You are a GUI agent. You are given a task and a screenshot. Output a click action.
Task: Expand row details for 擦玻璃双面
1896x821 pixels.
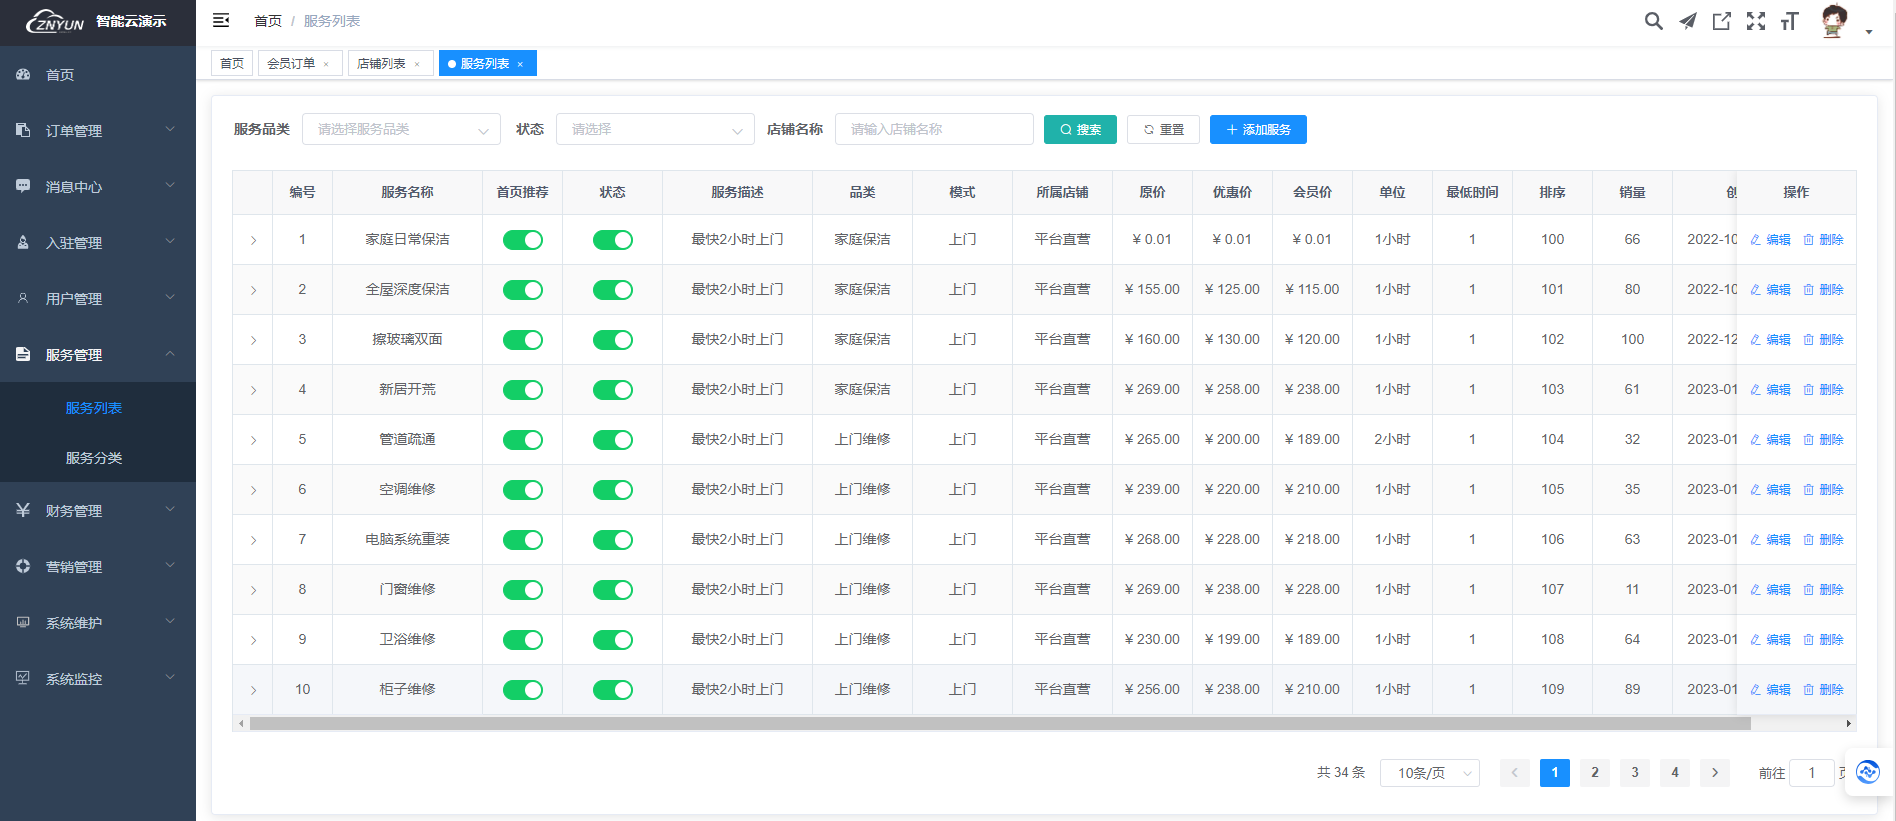[x=253, y=340]
